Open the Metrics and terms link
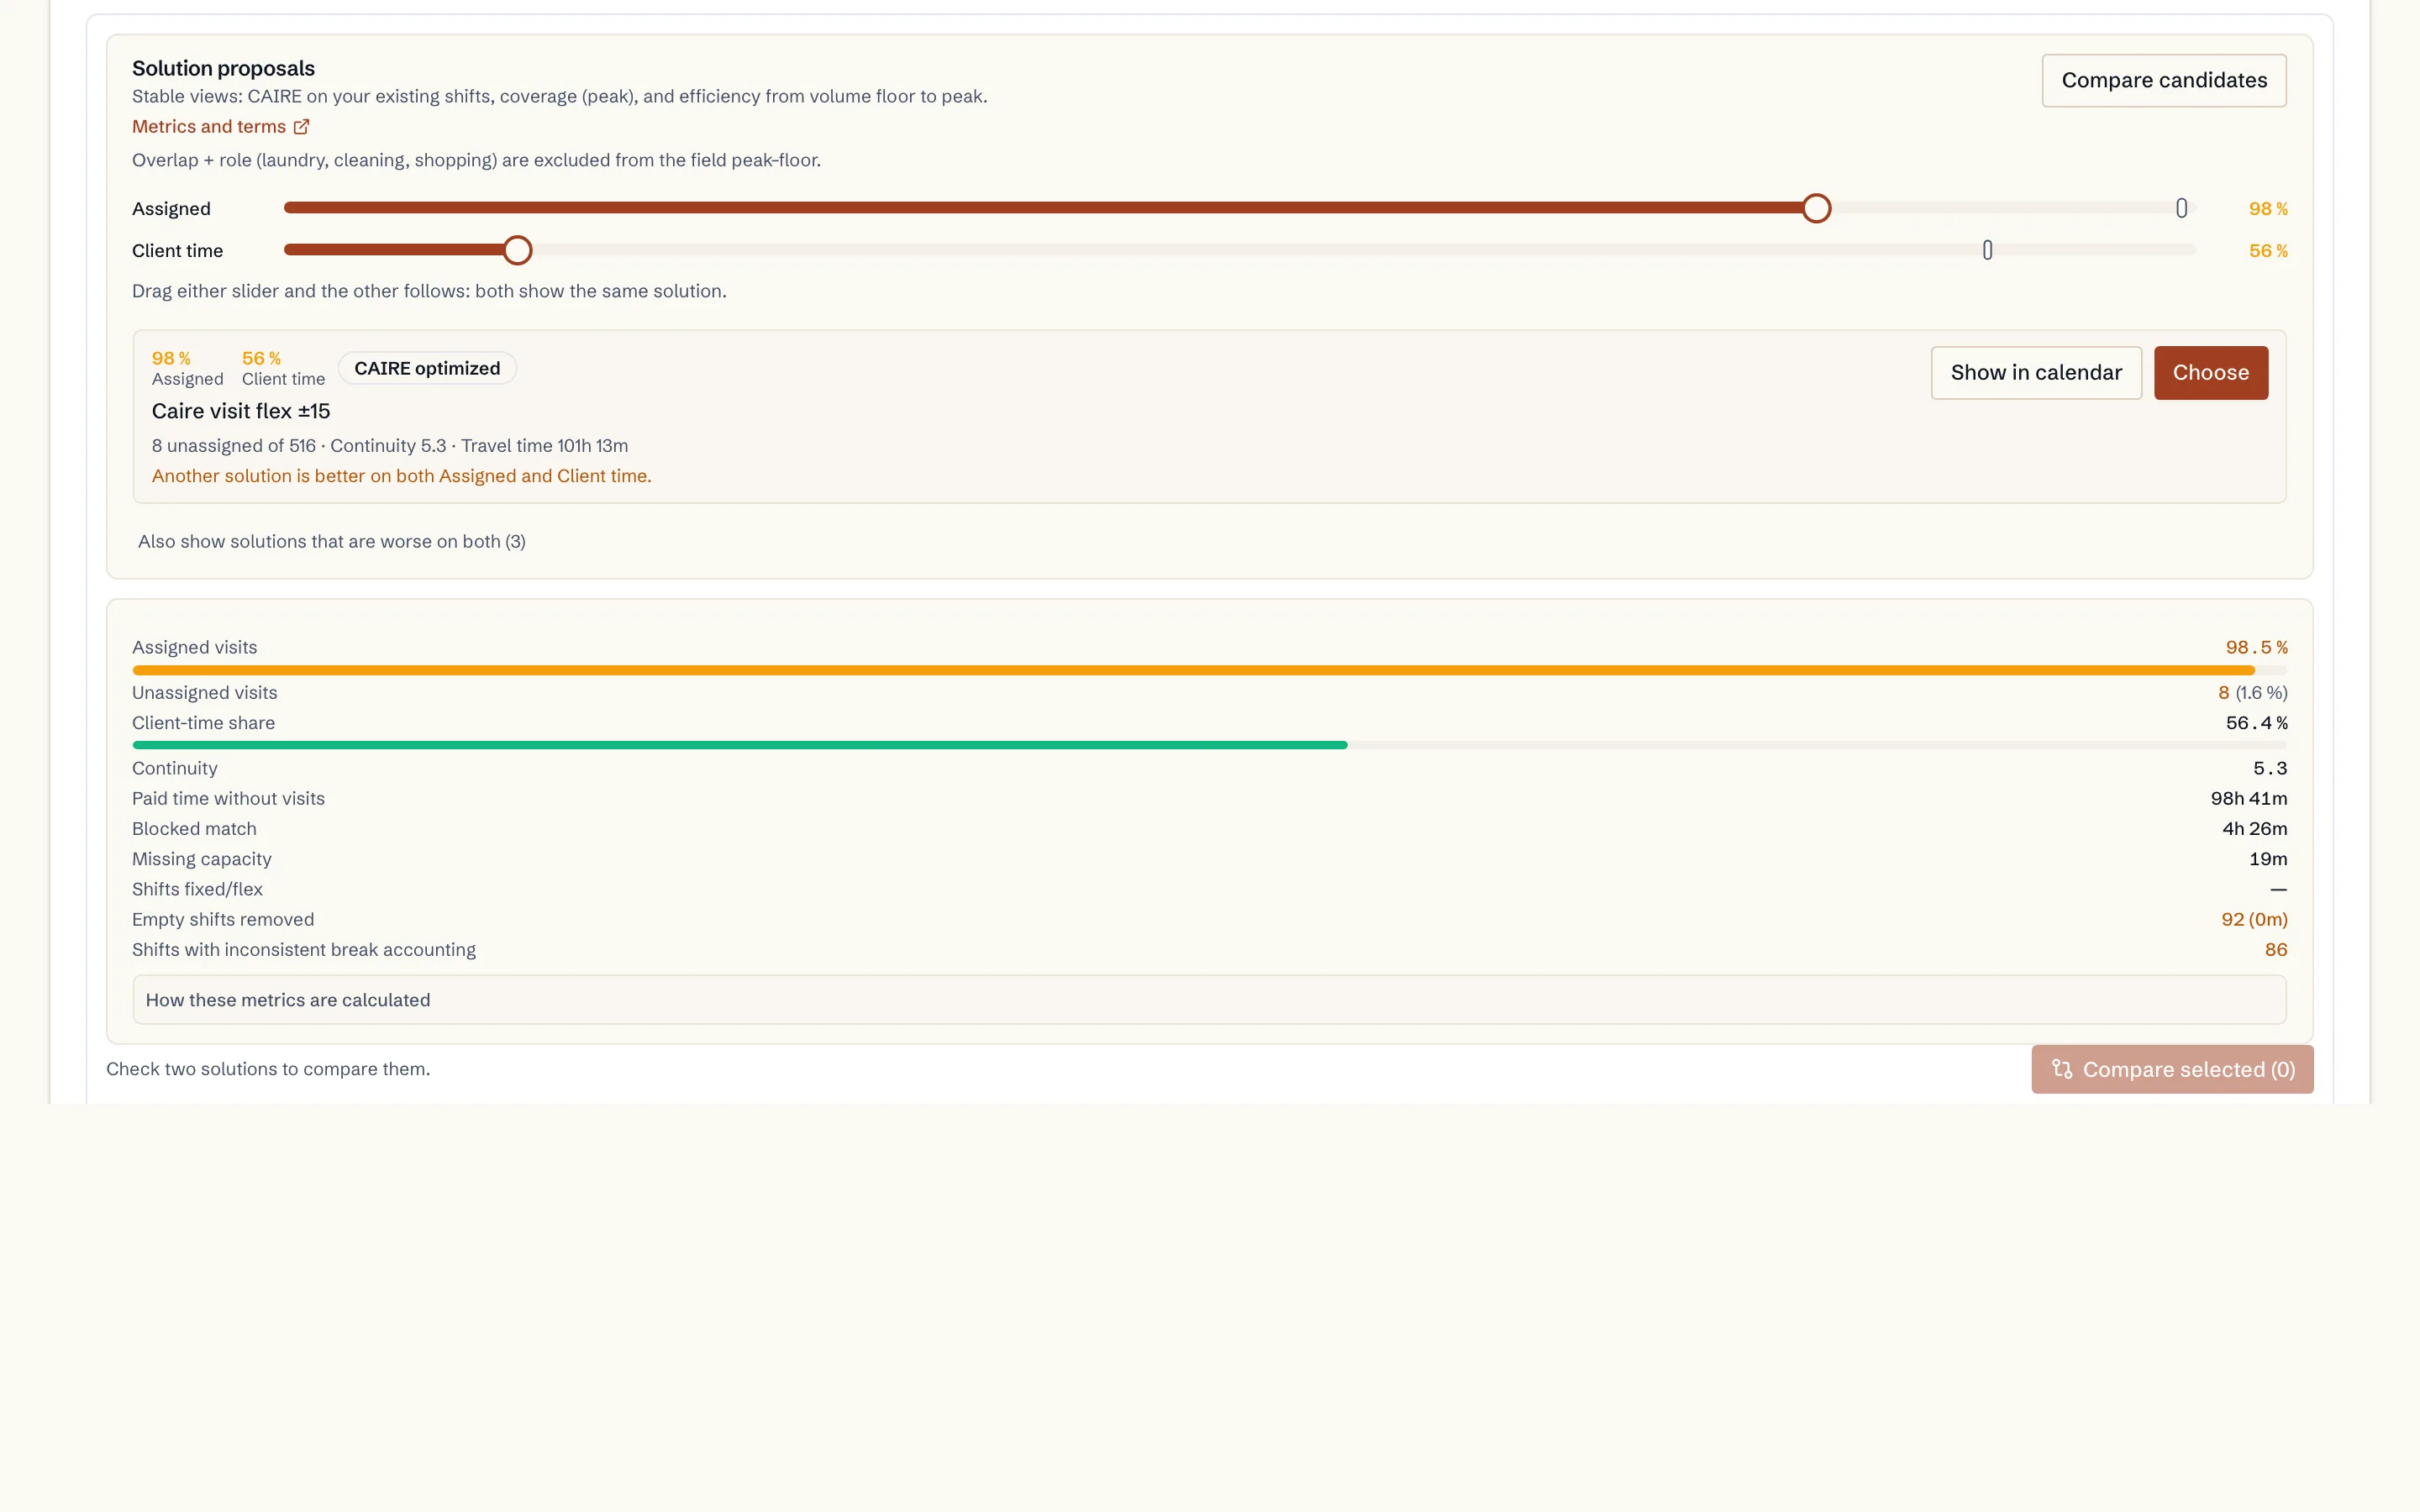This screenshot has width=2420, height=1512. [x=220, y=127]
